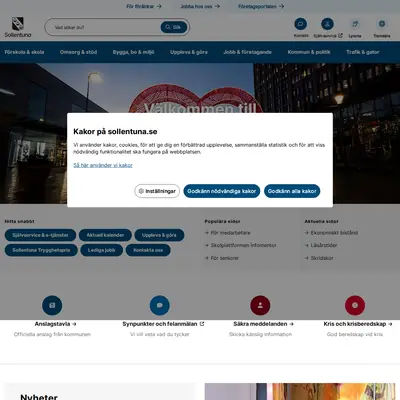Click the Kris och krisberedskap round icon
The width and height of the screenshot is (400, 400).
[x=355, y=305]
